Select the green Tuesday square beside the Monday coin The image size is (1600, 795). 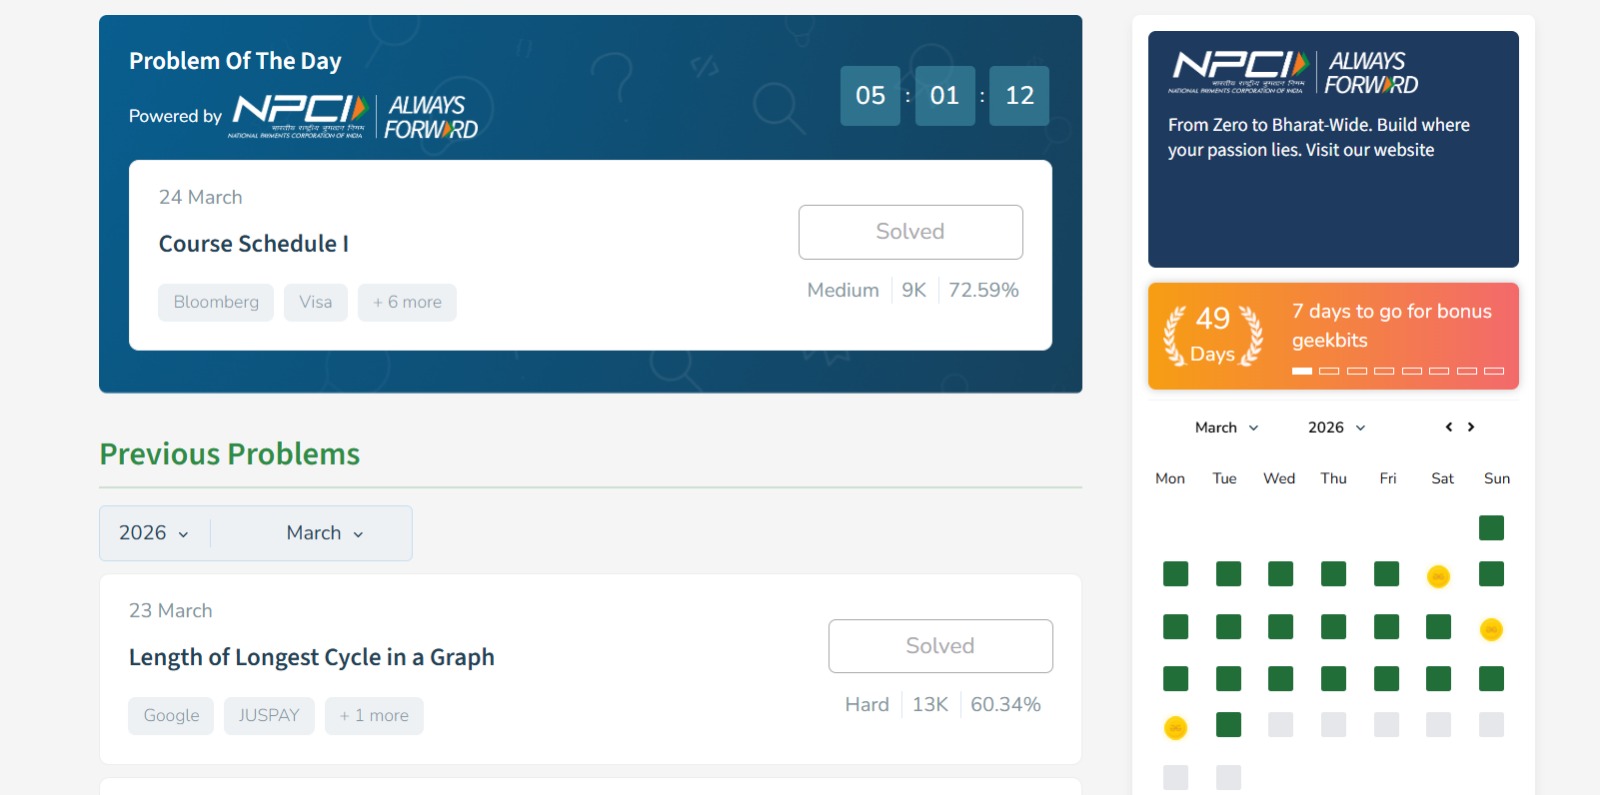(1228, 724)
